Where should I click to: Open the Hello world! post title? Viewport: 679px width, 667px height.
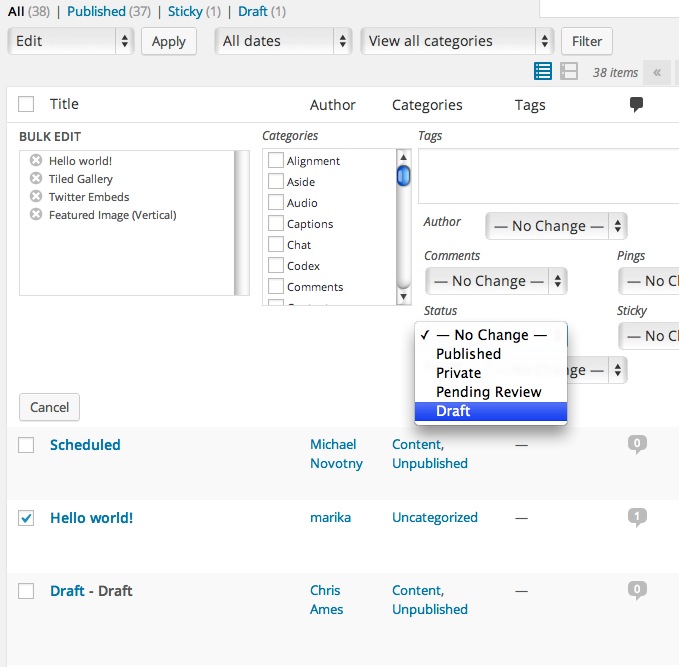click(x=91, y=518)
